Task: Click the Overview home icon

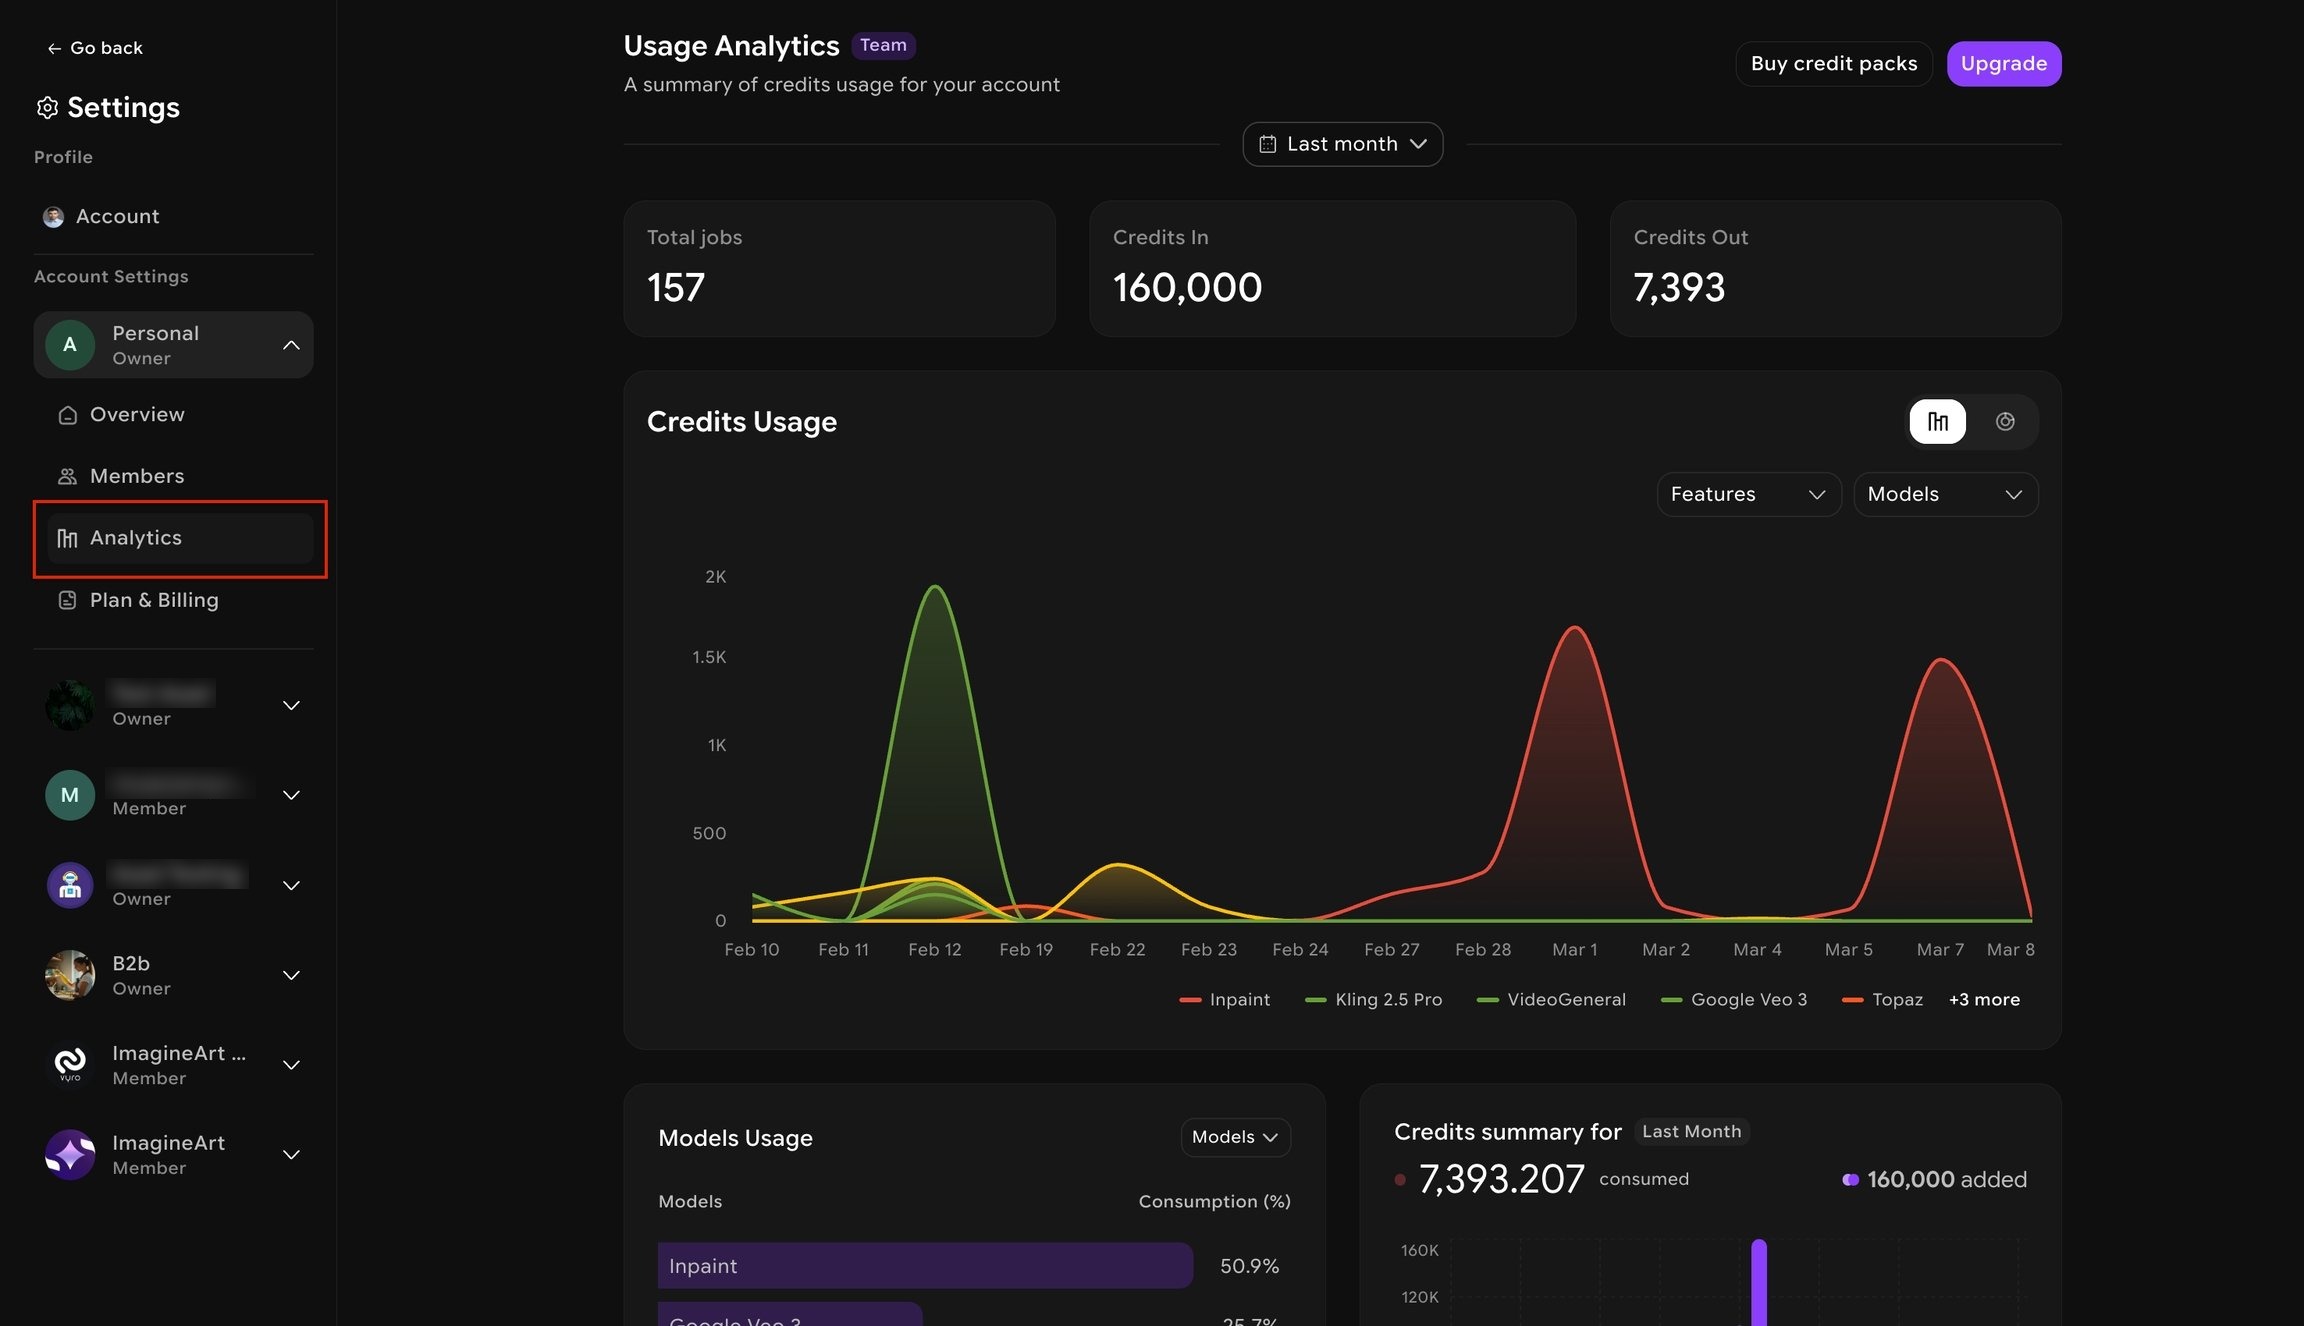Action: [67, 415]
